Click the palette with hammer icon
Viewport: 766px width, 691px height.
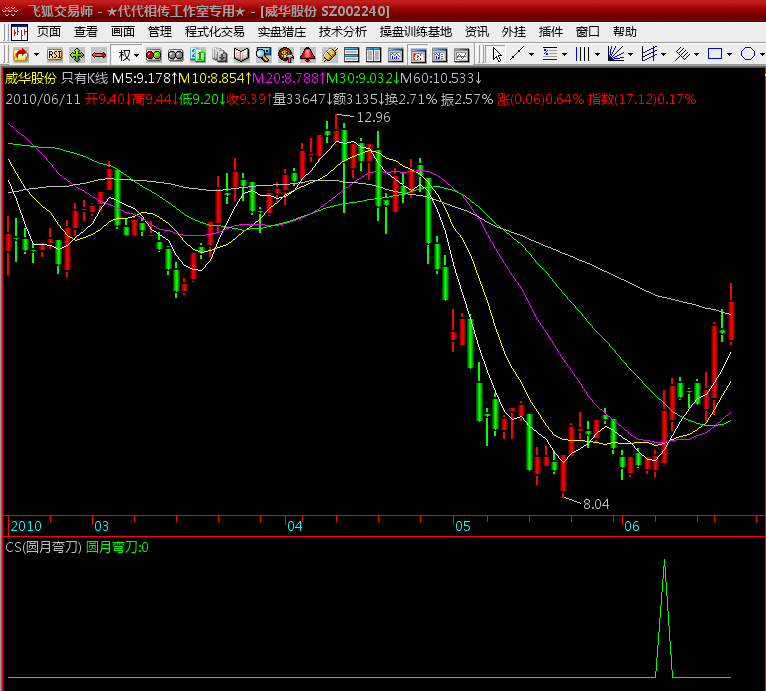(x=285, y=55)
